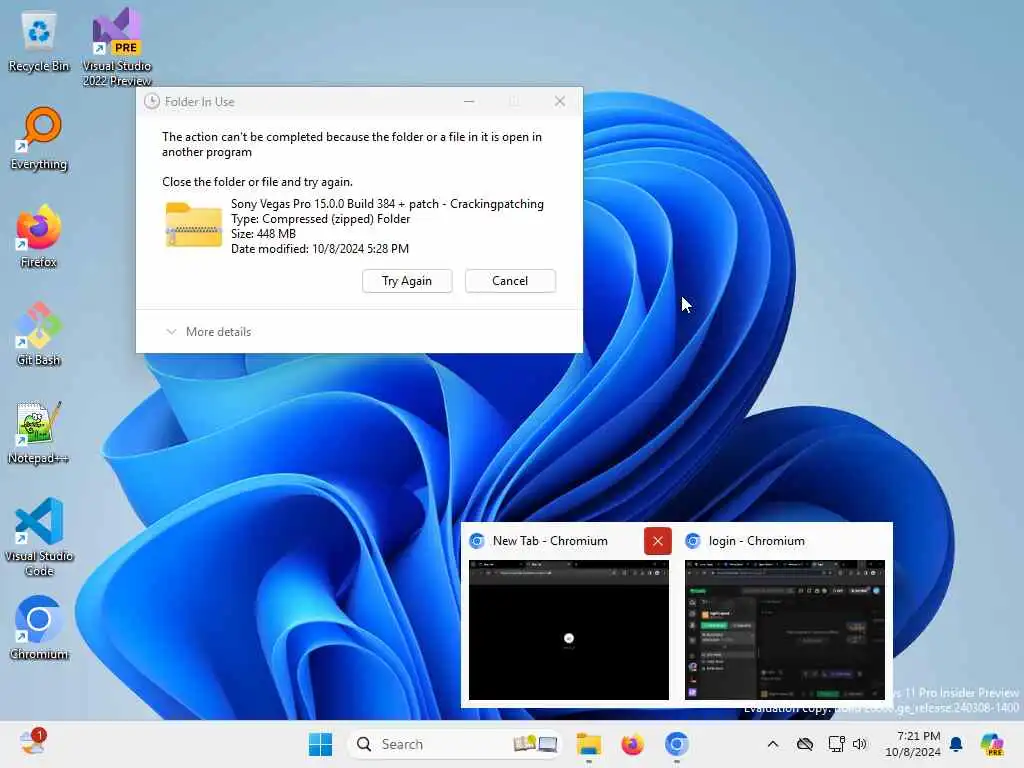
Task: Click the Folder In Use title clock icon
Action: tap(152, 101)
